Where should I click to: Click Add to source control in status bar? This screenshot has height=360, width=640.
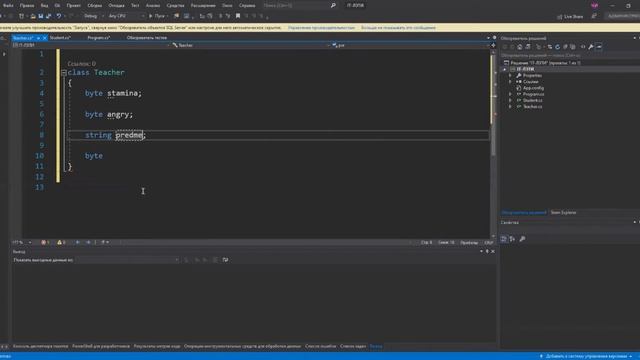tap(586, 356)
